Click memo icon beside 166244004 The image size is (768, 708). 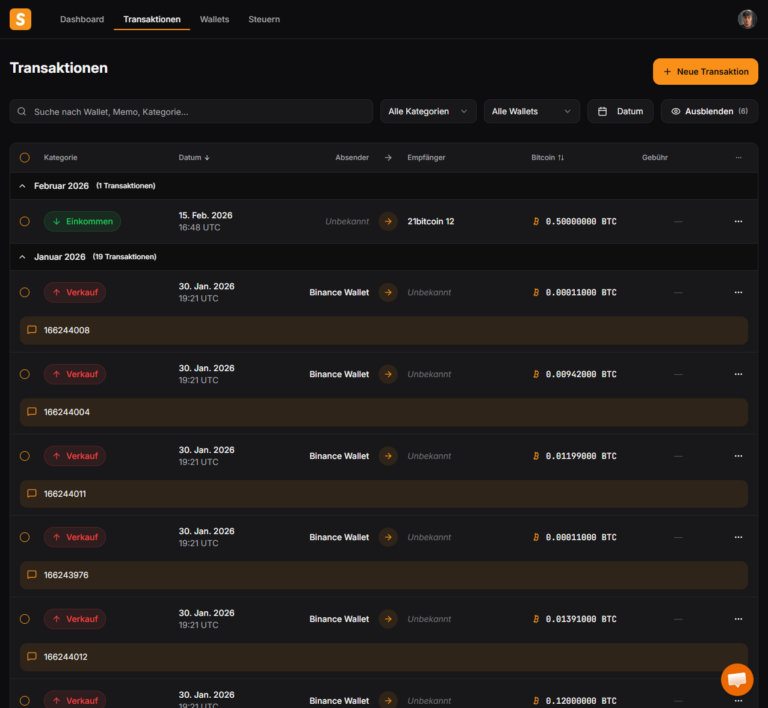[x=32, y=412]
